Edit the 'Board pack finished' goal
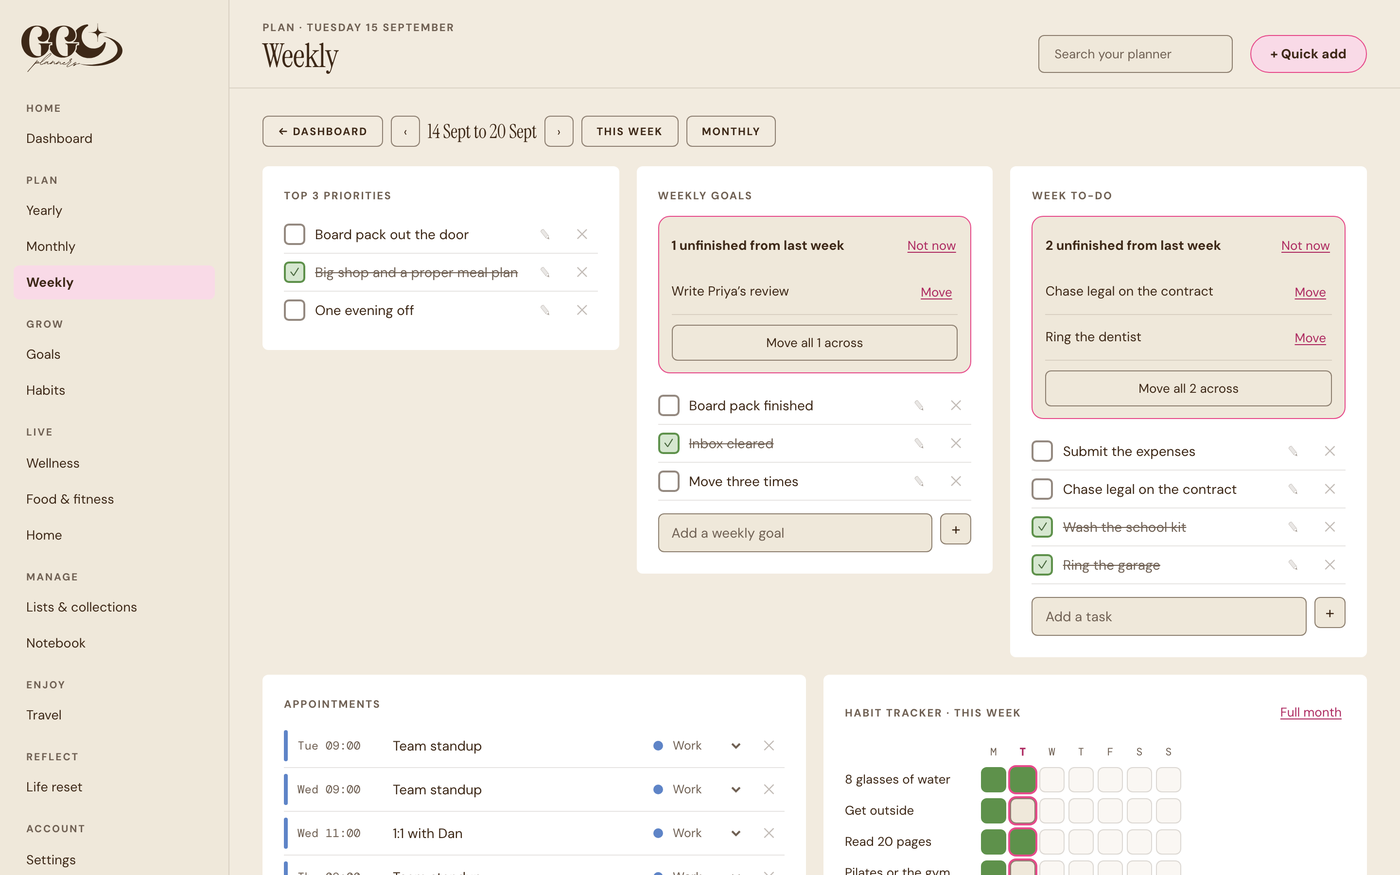The width and height of the screenshot is (1400, 875). click(x=919, y=405)
